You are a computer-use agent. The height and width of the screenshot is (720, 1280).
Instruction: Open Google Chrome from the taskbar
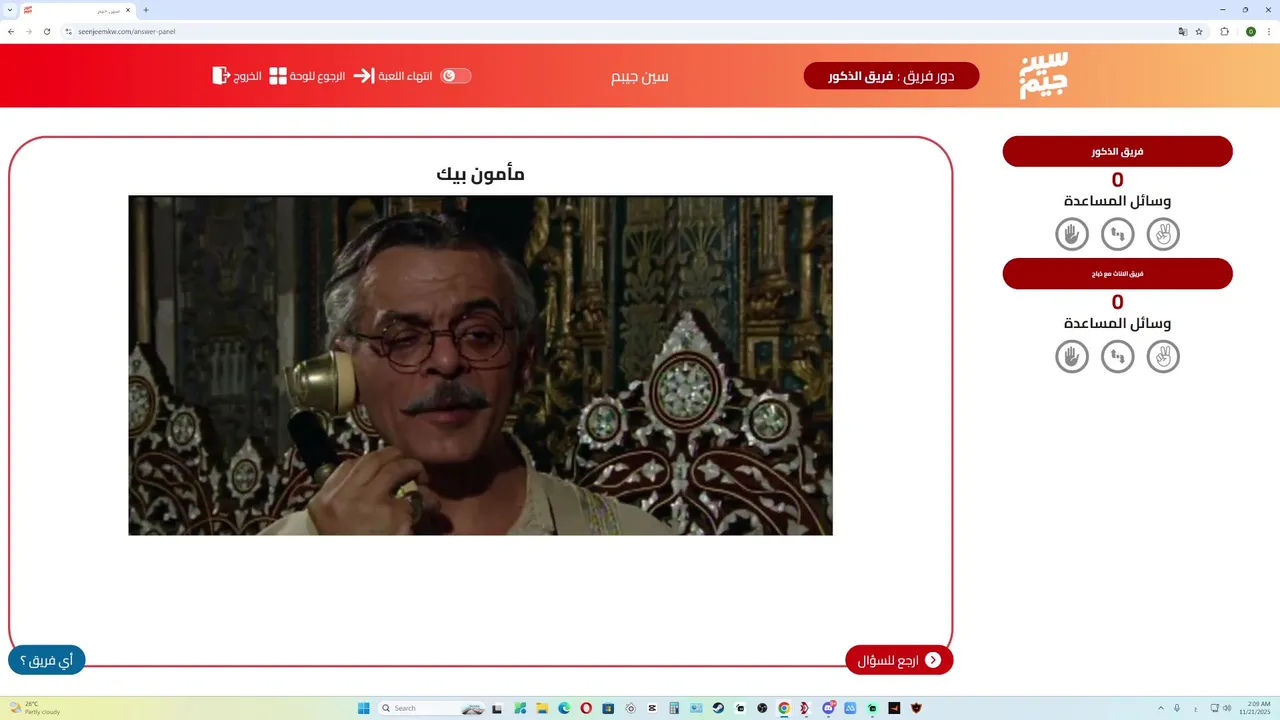click(x=784, y=708)
